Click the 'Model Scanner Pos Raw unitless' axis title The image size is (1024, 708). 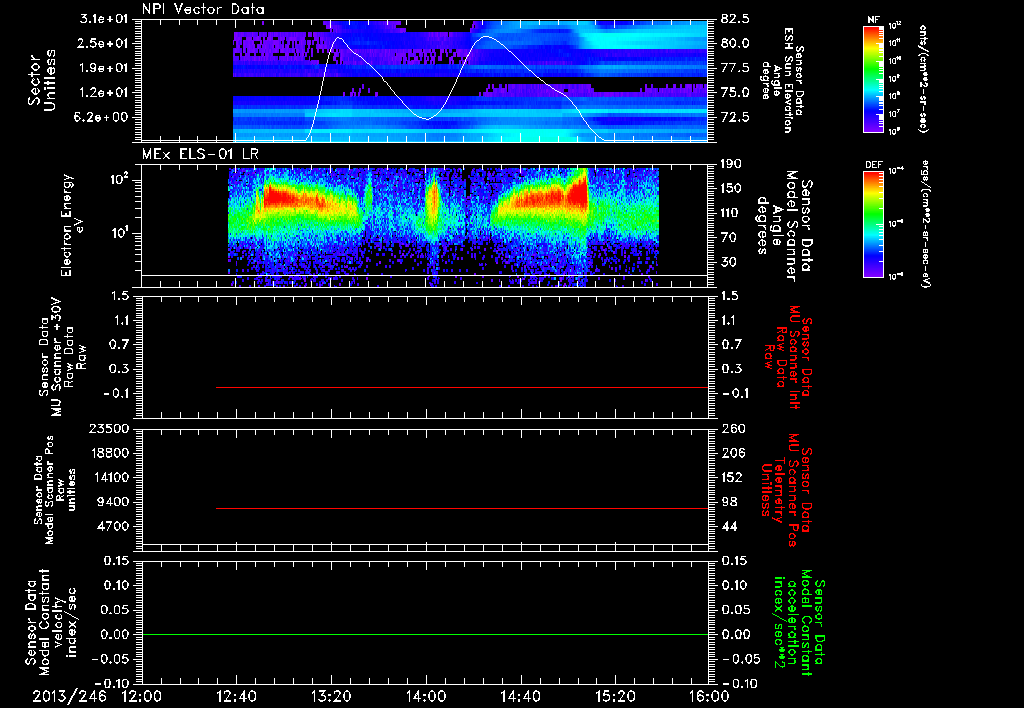pyautogui.click(x=55, y=490)
